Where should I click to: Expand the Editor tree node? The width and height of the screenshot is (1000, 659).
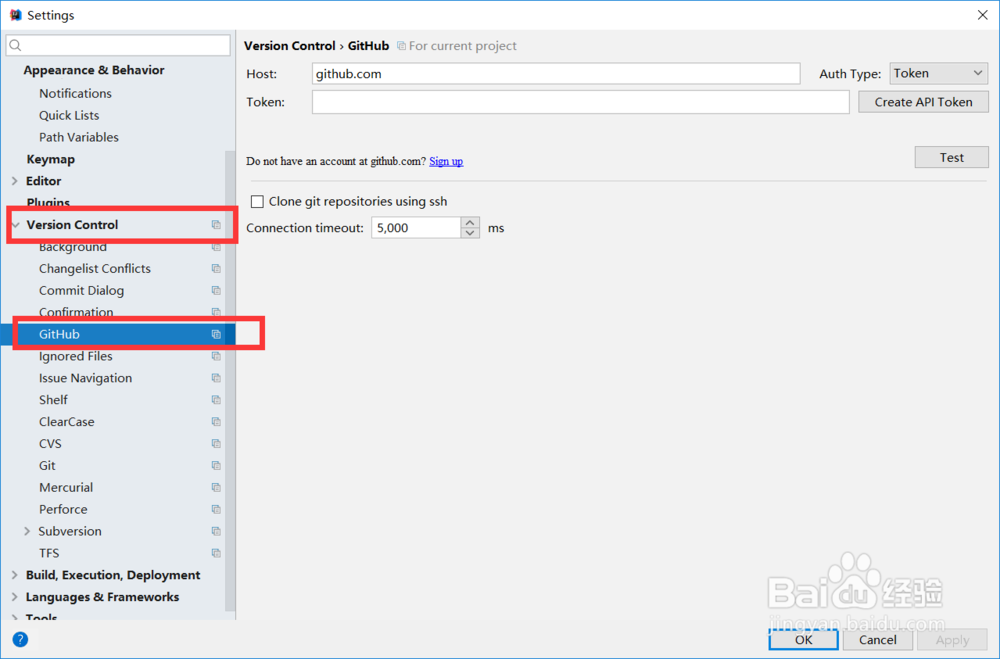(x=15, y=181)
